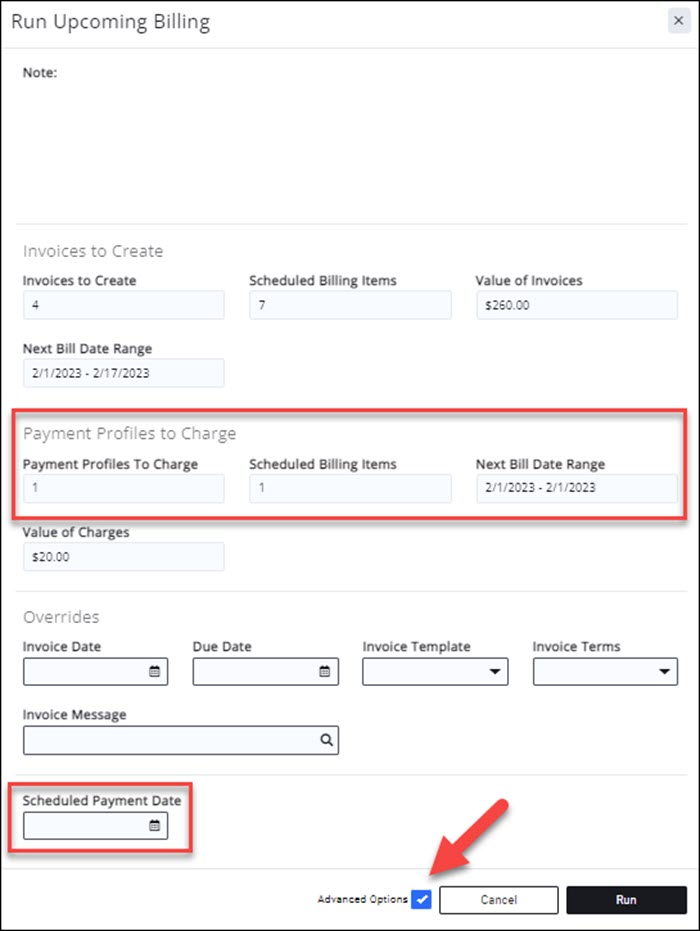This screenshot has height=931, width=700.
Task: Open the Scheduled Payment Date calendar icon
Action: (154, 826)
